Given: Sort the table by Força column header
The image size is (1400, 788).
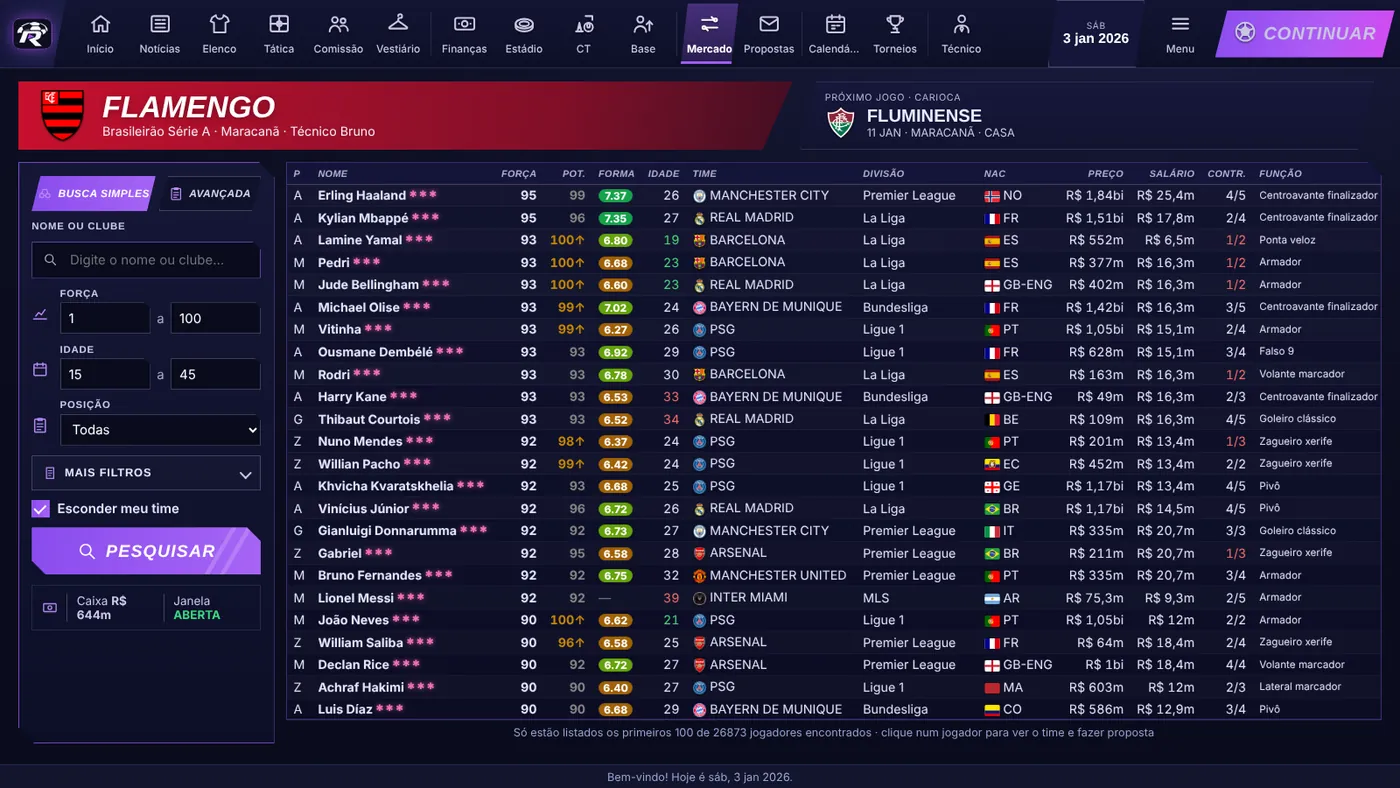Looking at the screenshot, I should click(518, 174).
